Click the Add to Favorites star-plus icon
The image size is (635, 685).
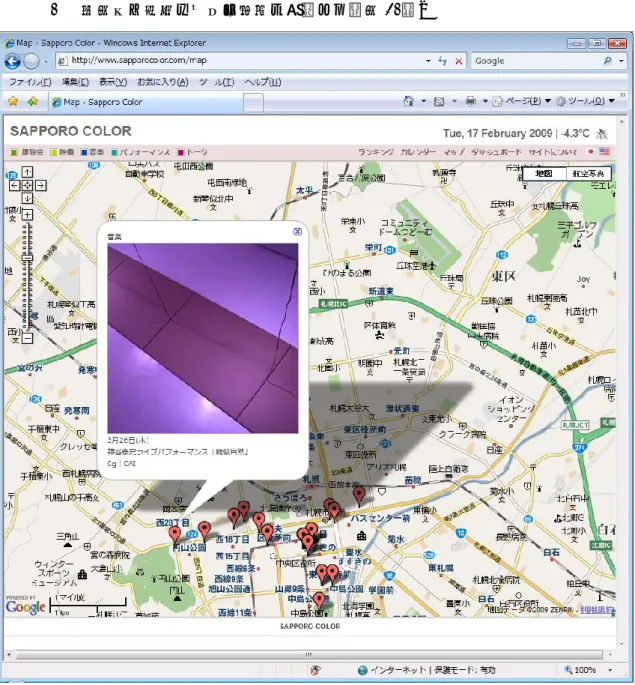coord(32,102)
